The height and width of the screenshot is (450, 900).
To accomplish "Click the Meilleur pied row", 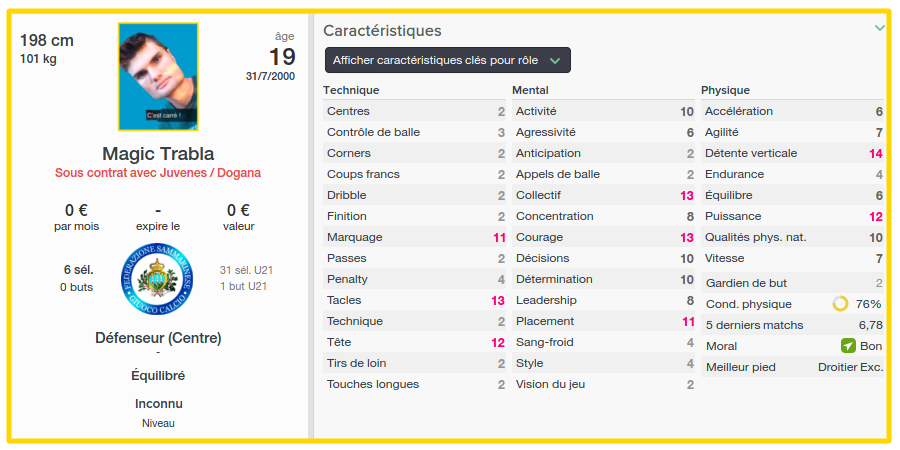I will [x=793, y=367].
